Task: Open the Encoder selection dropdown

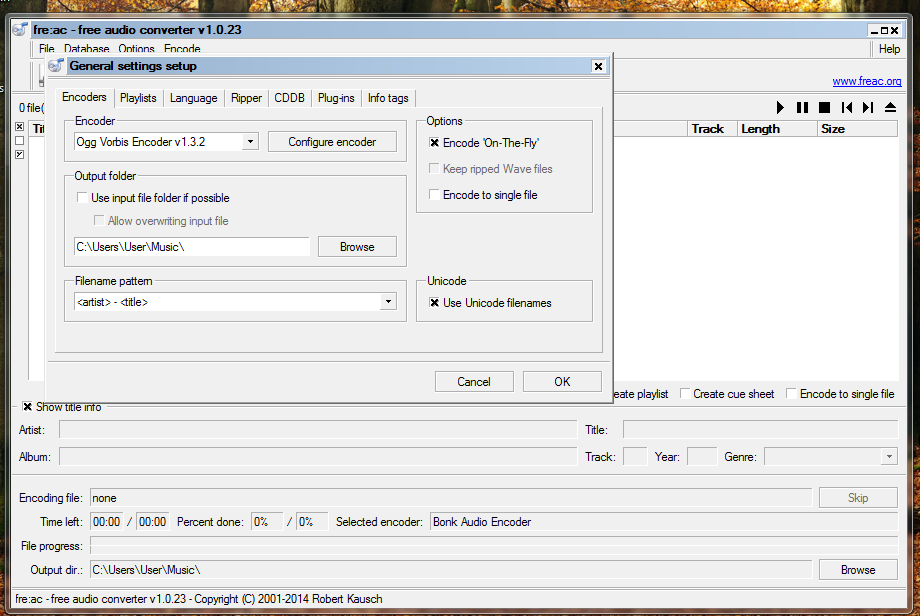Action: pos(251,142)
